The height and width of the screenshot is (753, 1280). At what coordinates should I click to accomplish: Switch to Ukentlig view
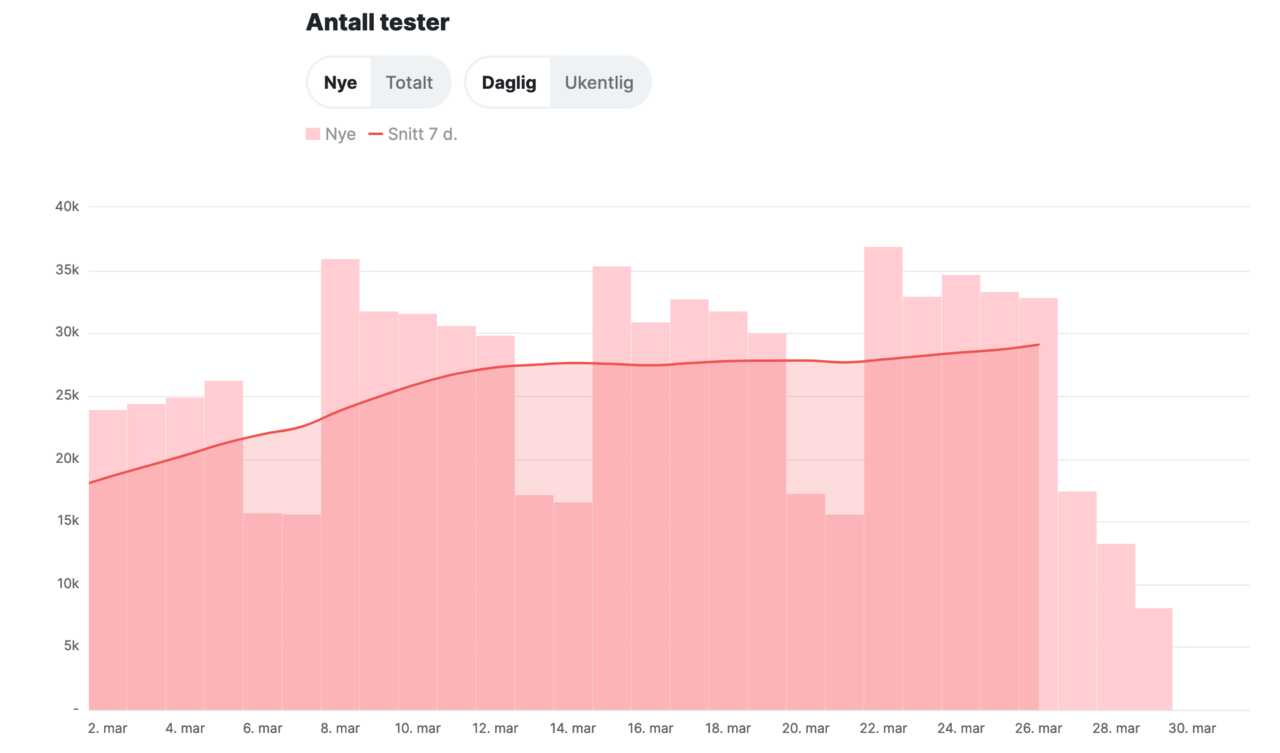(x=599, y=82)
